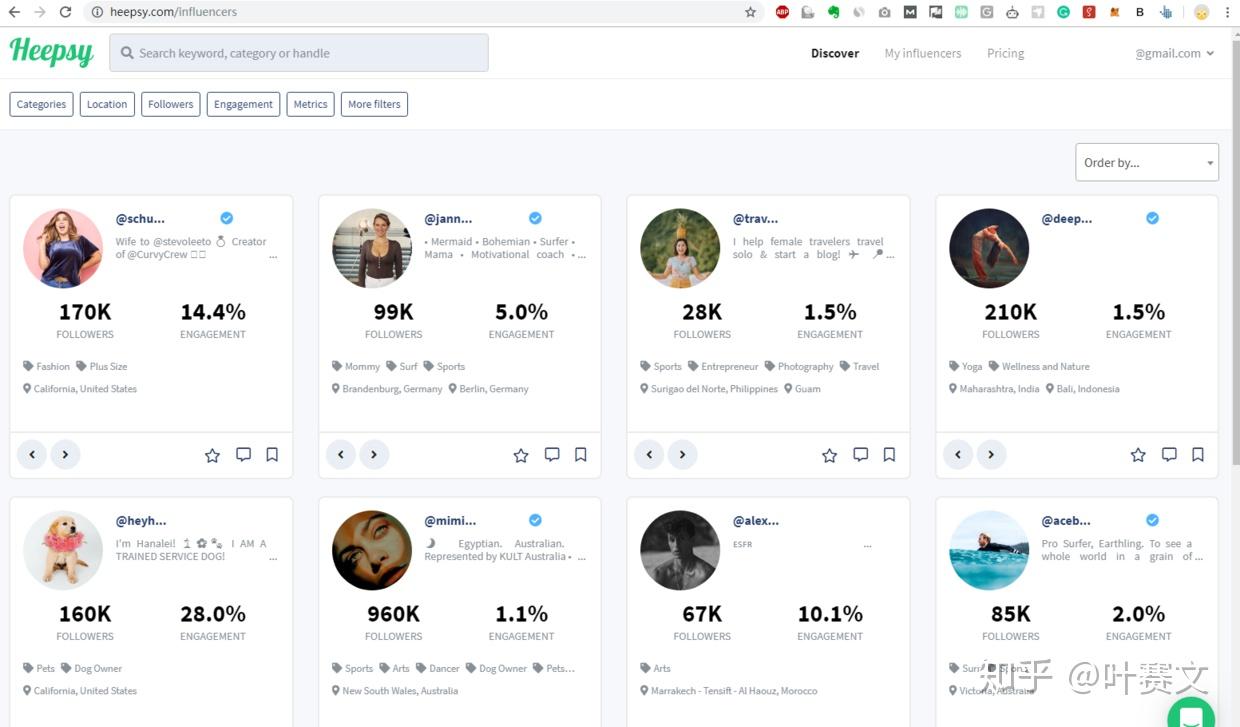Favorite @schu... card with star icon
The height and width of the screenshot is (727, 1240).
[212, 455]
